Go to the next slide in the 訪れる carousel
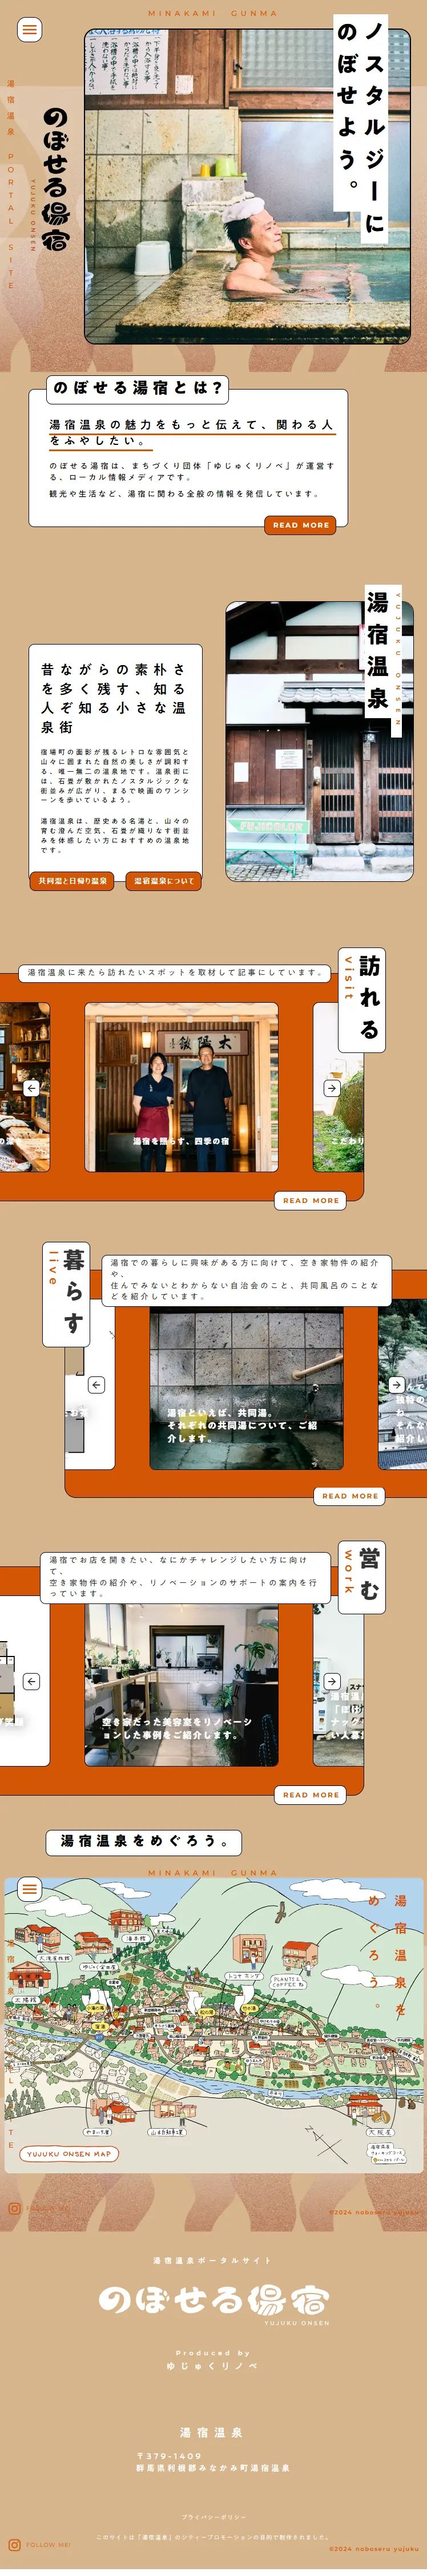The image size is (427, 2576). (331, 1088)
